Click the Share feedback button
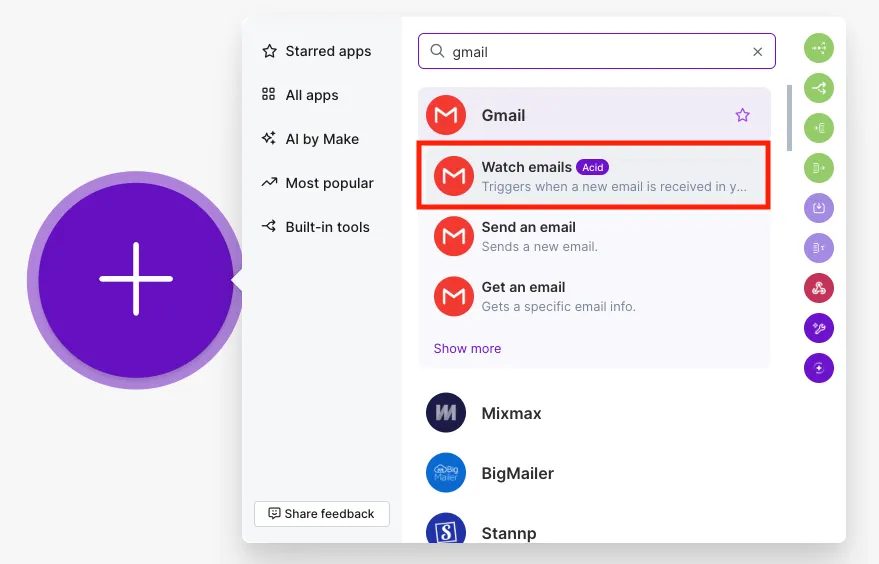Image resolution: width=879 pixels, height=564 pixels. pos(322,514)
